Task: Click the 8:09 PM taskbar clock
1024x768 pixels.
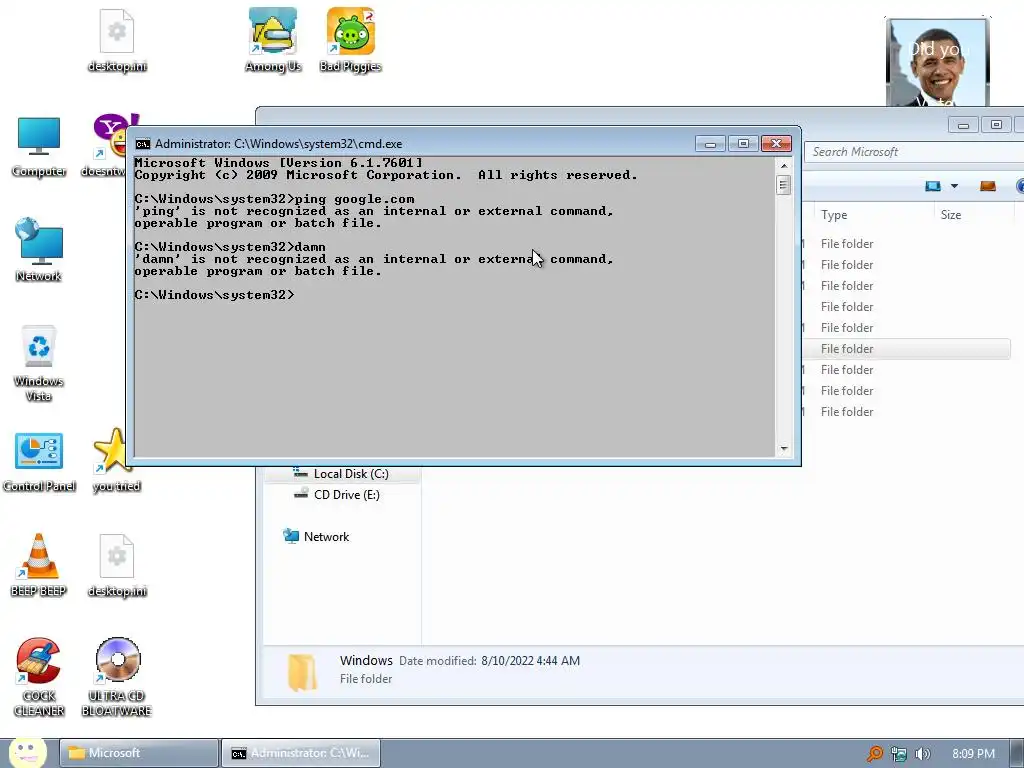Action: tap(973, 754)
